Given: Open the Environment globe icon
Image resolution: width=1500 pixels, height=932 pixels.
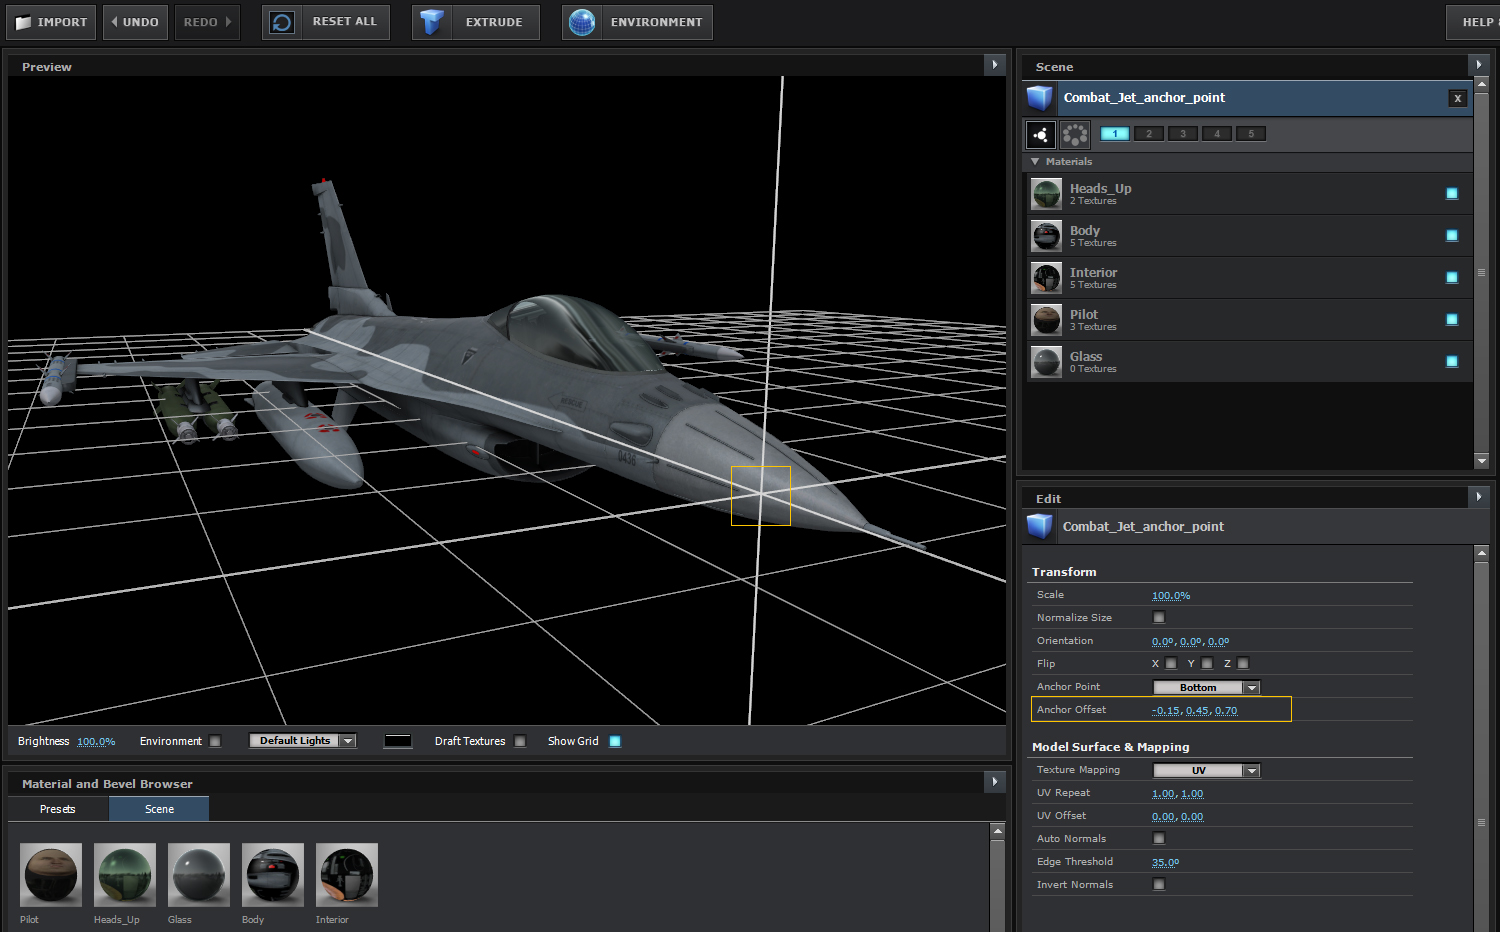Looking at the screenshot, I should pos(581,22).
